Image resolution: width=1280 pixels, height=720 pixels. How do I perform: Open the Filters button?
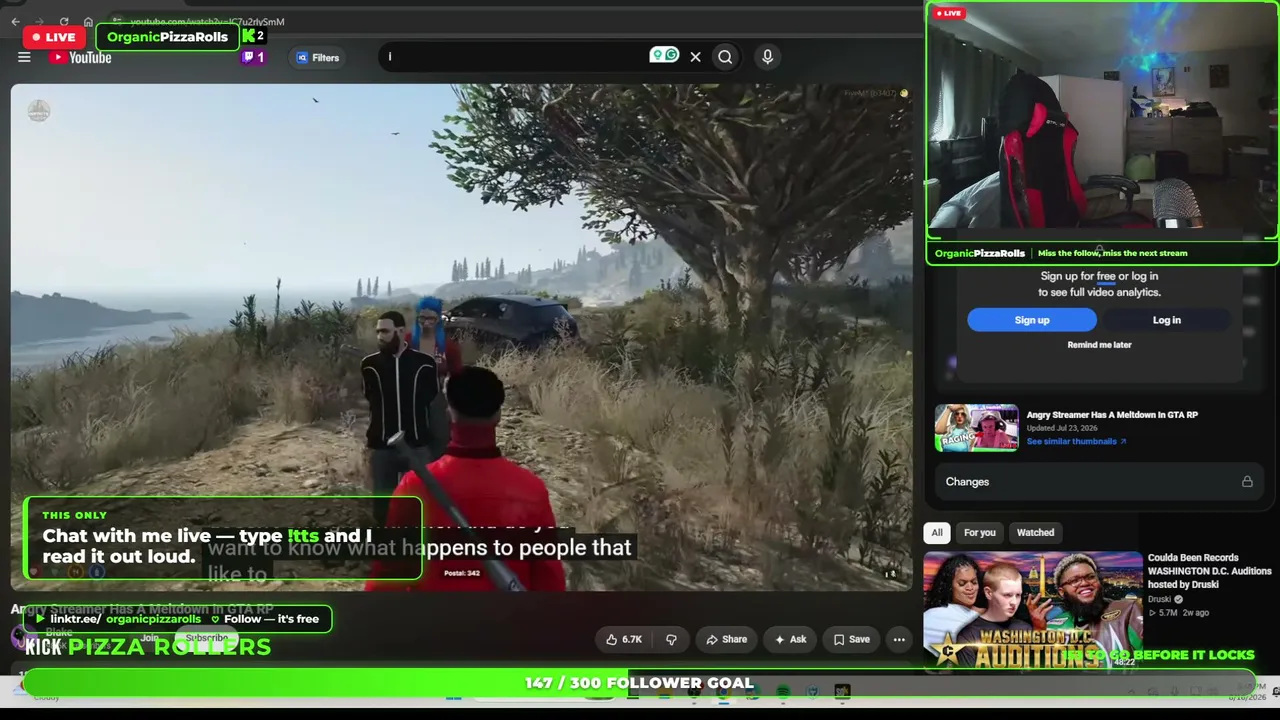pyautogui.click(x=318, y=58)
